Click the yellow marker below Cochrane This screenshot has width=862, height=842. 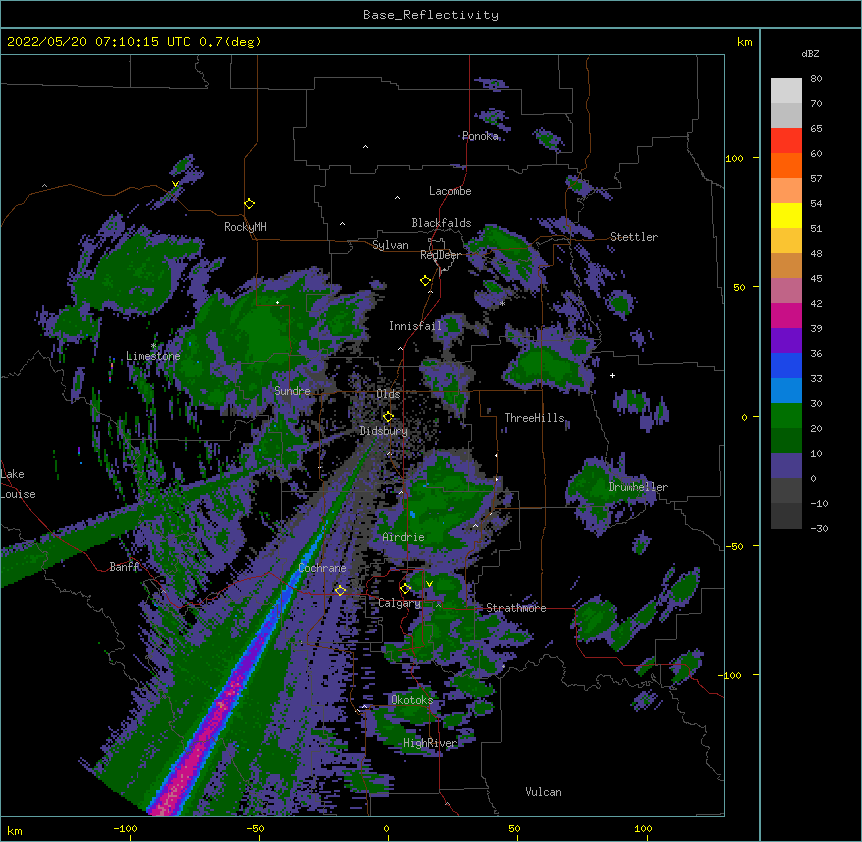coord(340,590)
